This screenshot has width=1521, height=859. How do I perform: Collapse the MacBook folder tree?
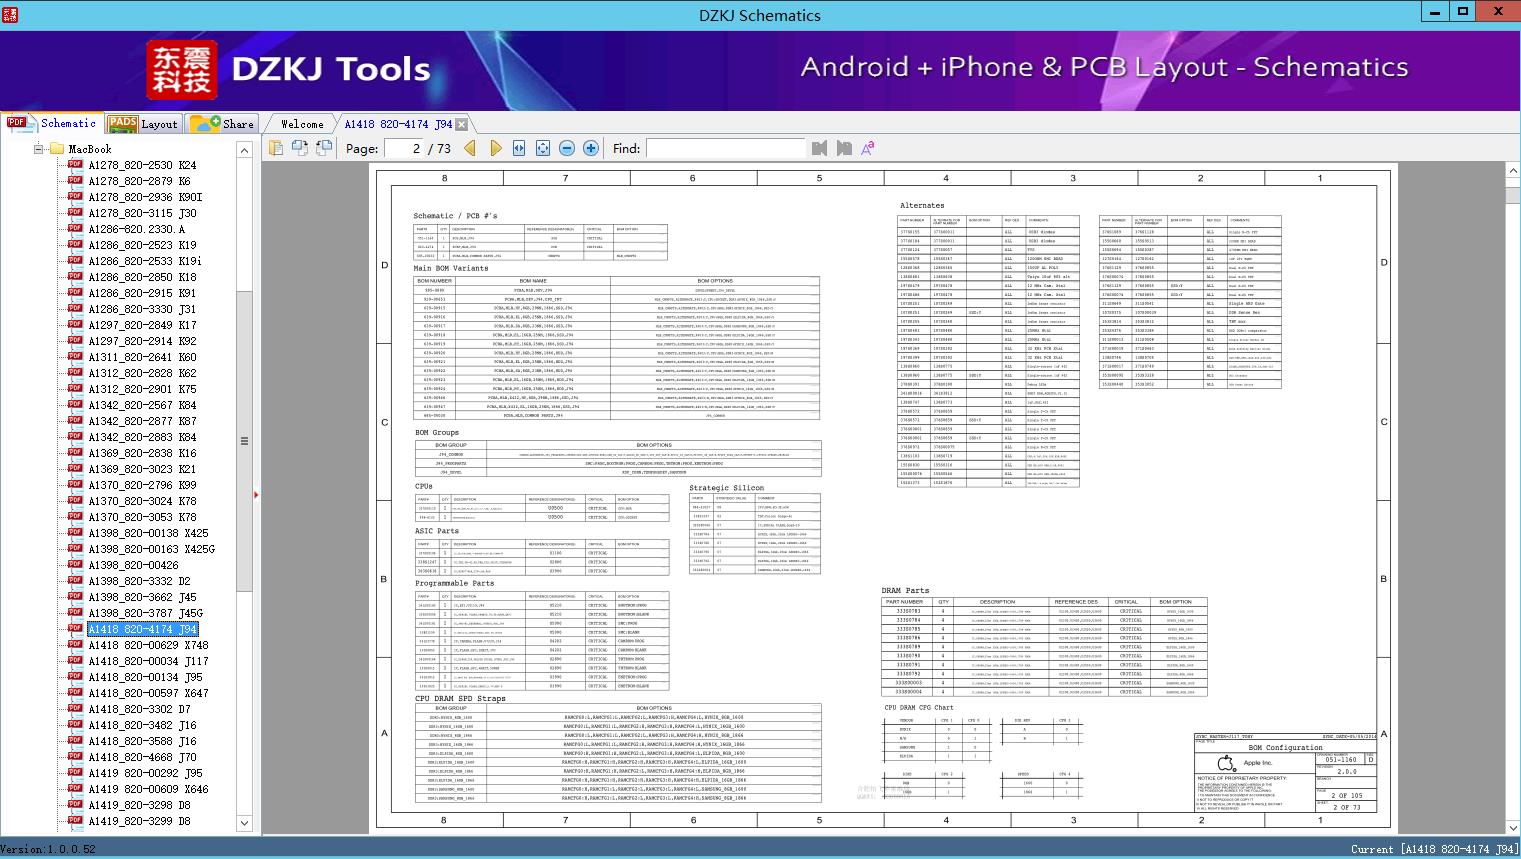click(x=40, y=149)
